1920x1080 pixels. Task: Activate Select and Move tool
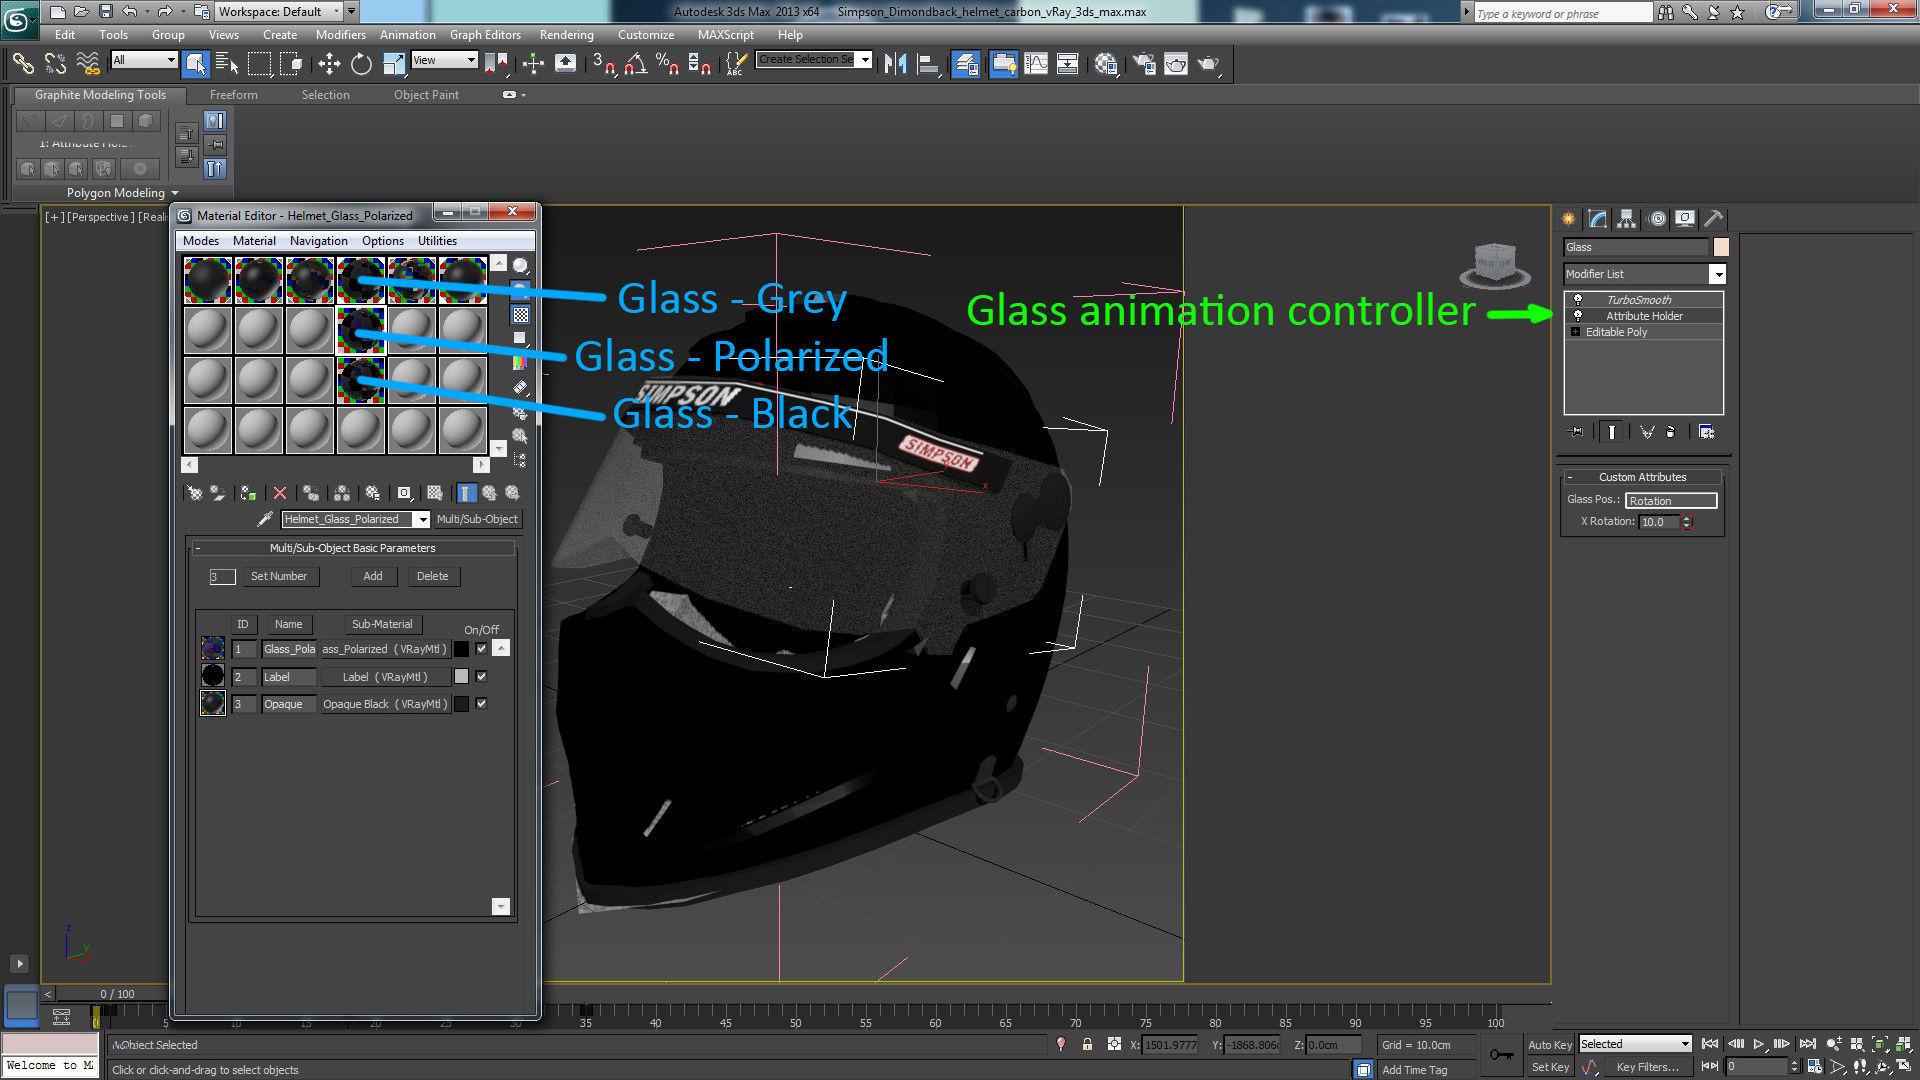(328, 64)
